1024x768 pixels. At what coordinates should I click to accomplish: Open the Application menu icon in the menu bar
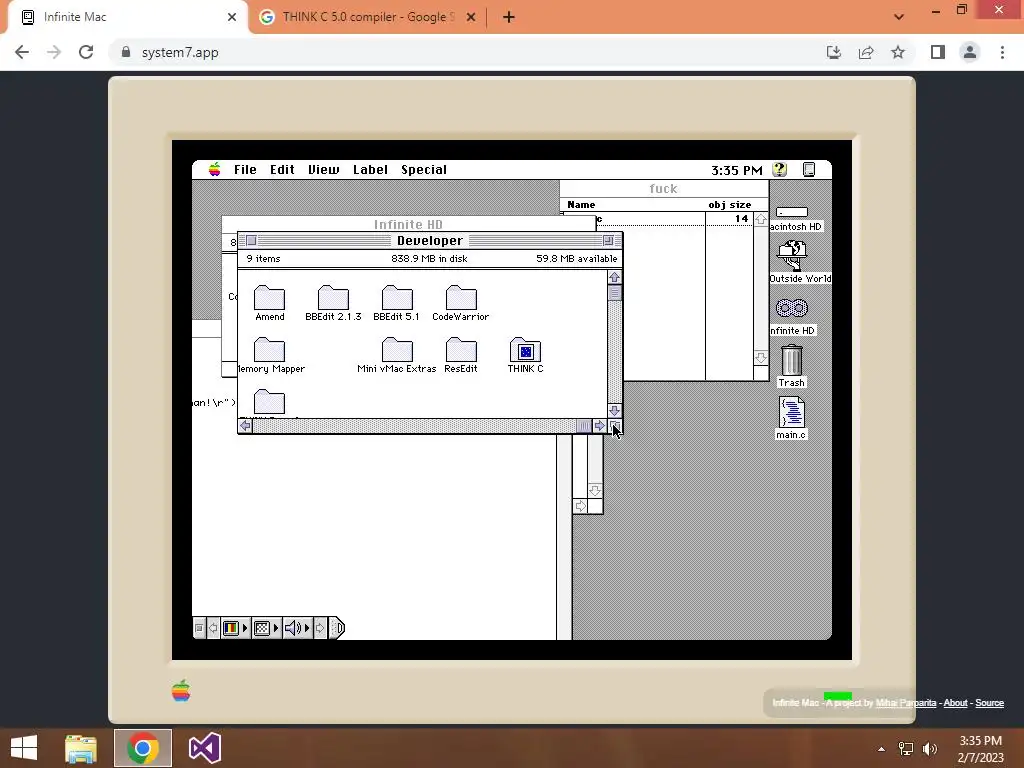808,170
